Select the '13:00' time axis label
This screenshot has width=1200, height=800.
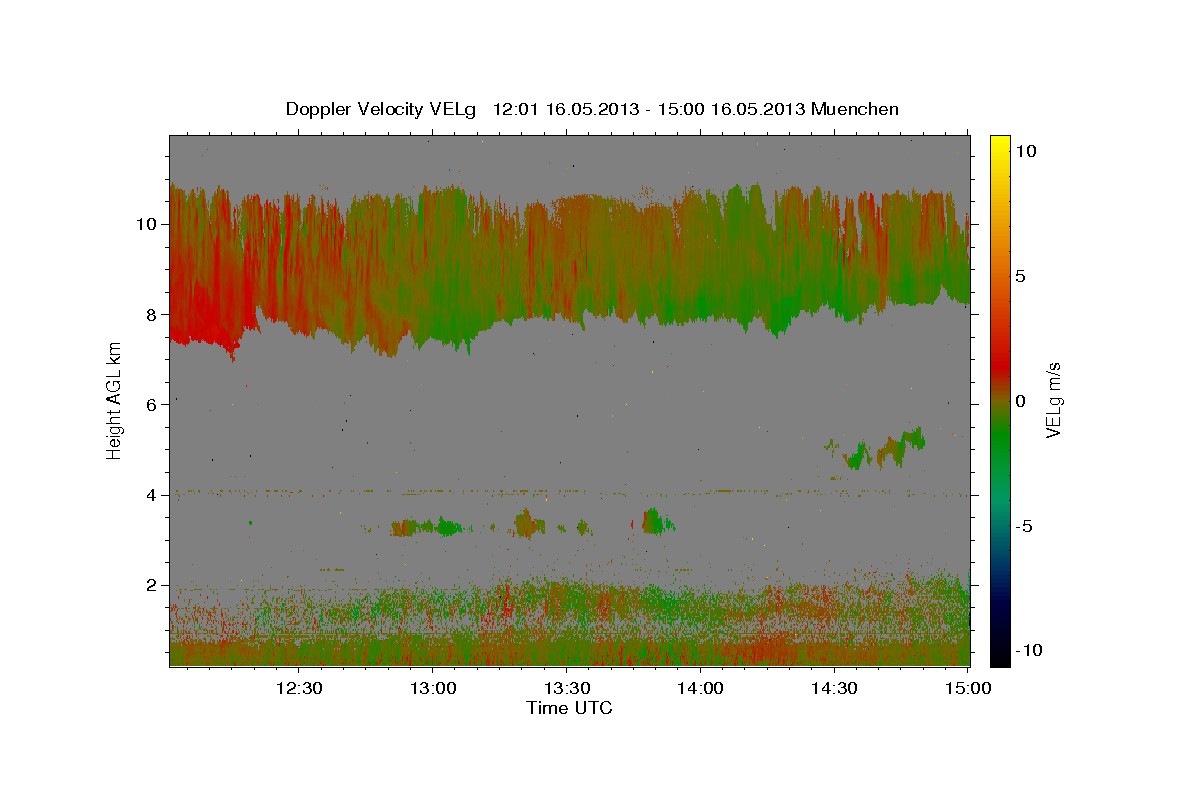433,688
